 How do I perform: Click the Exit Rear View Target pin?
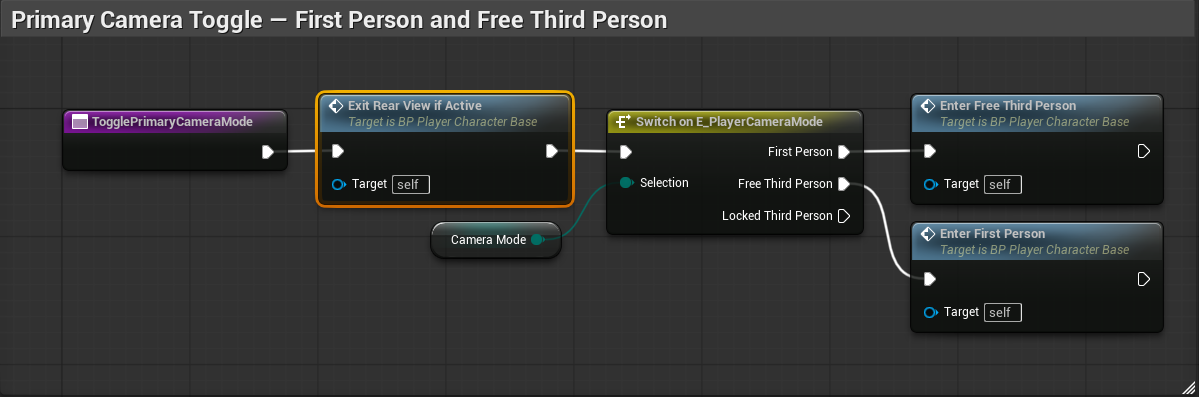(339, 184)
